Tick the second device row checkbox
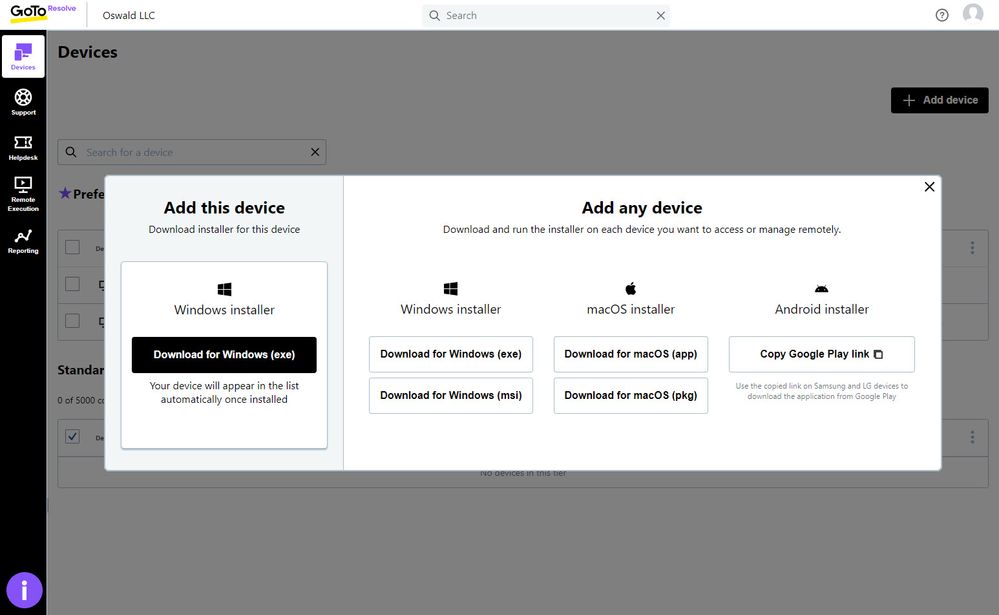This screenshot has height=615, width=999. click(x=73, y=321)
